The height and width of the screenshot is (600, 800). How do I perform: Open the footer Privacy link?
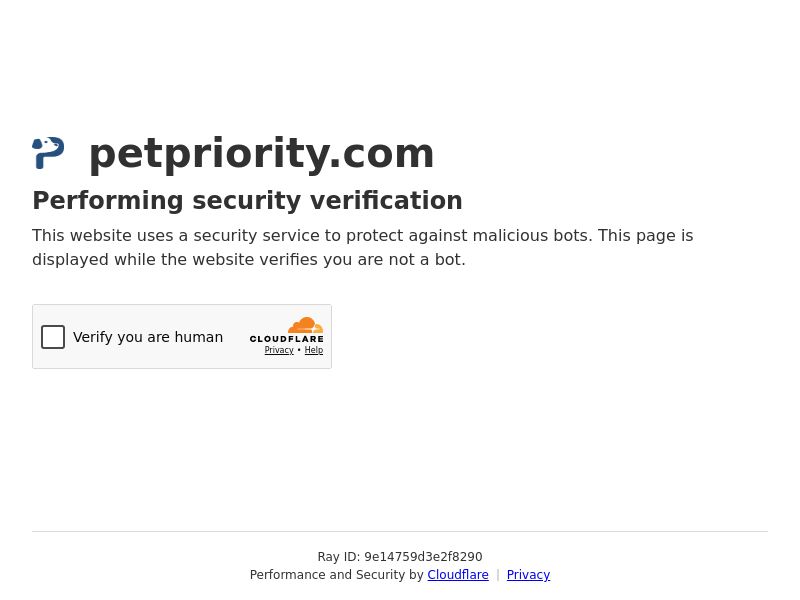pos(528,575)
